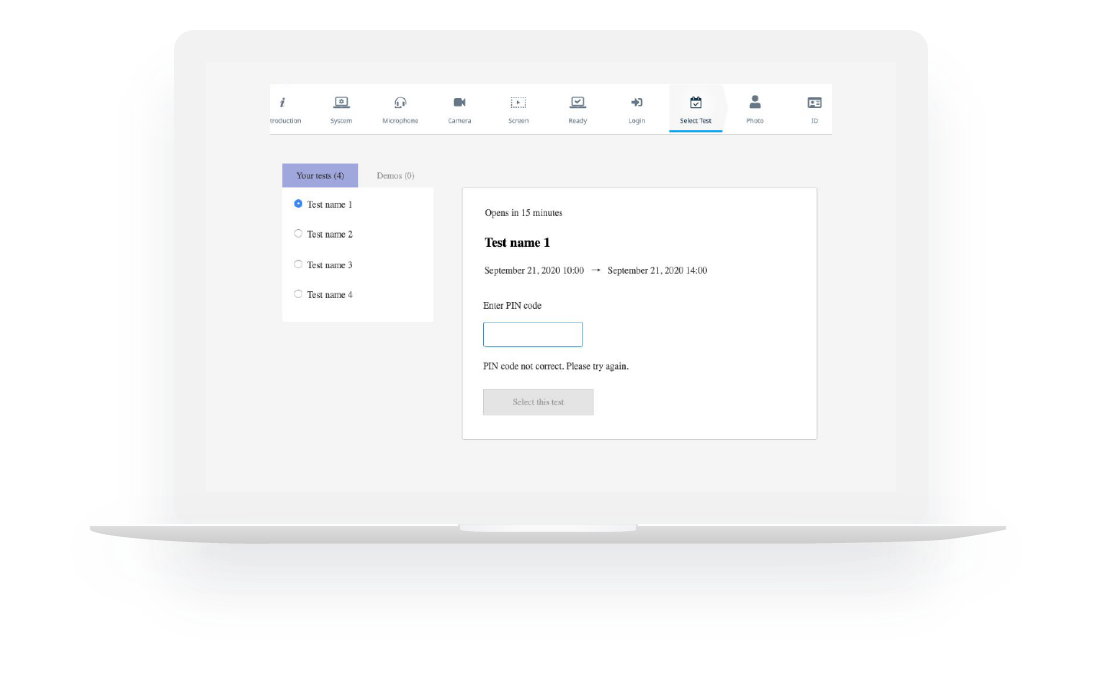Click inside the PIN code field
This screenshot has height=674, width=1096.
(x=532, y=333)
